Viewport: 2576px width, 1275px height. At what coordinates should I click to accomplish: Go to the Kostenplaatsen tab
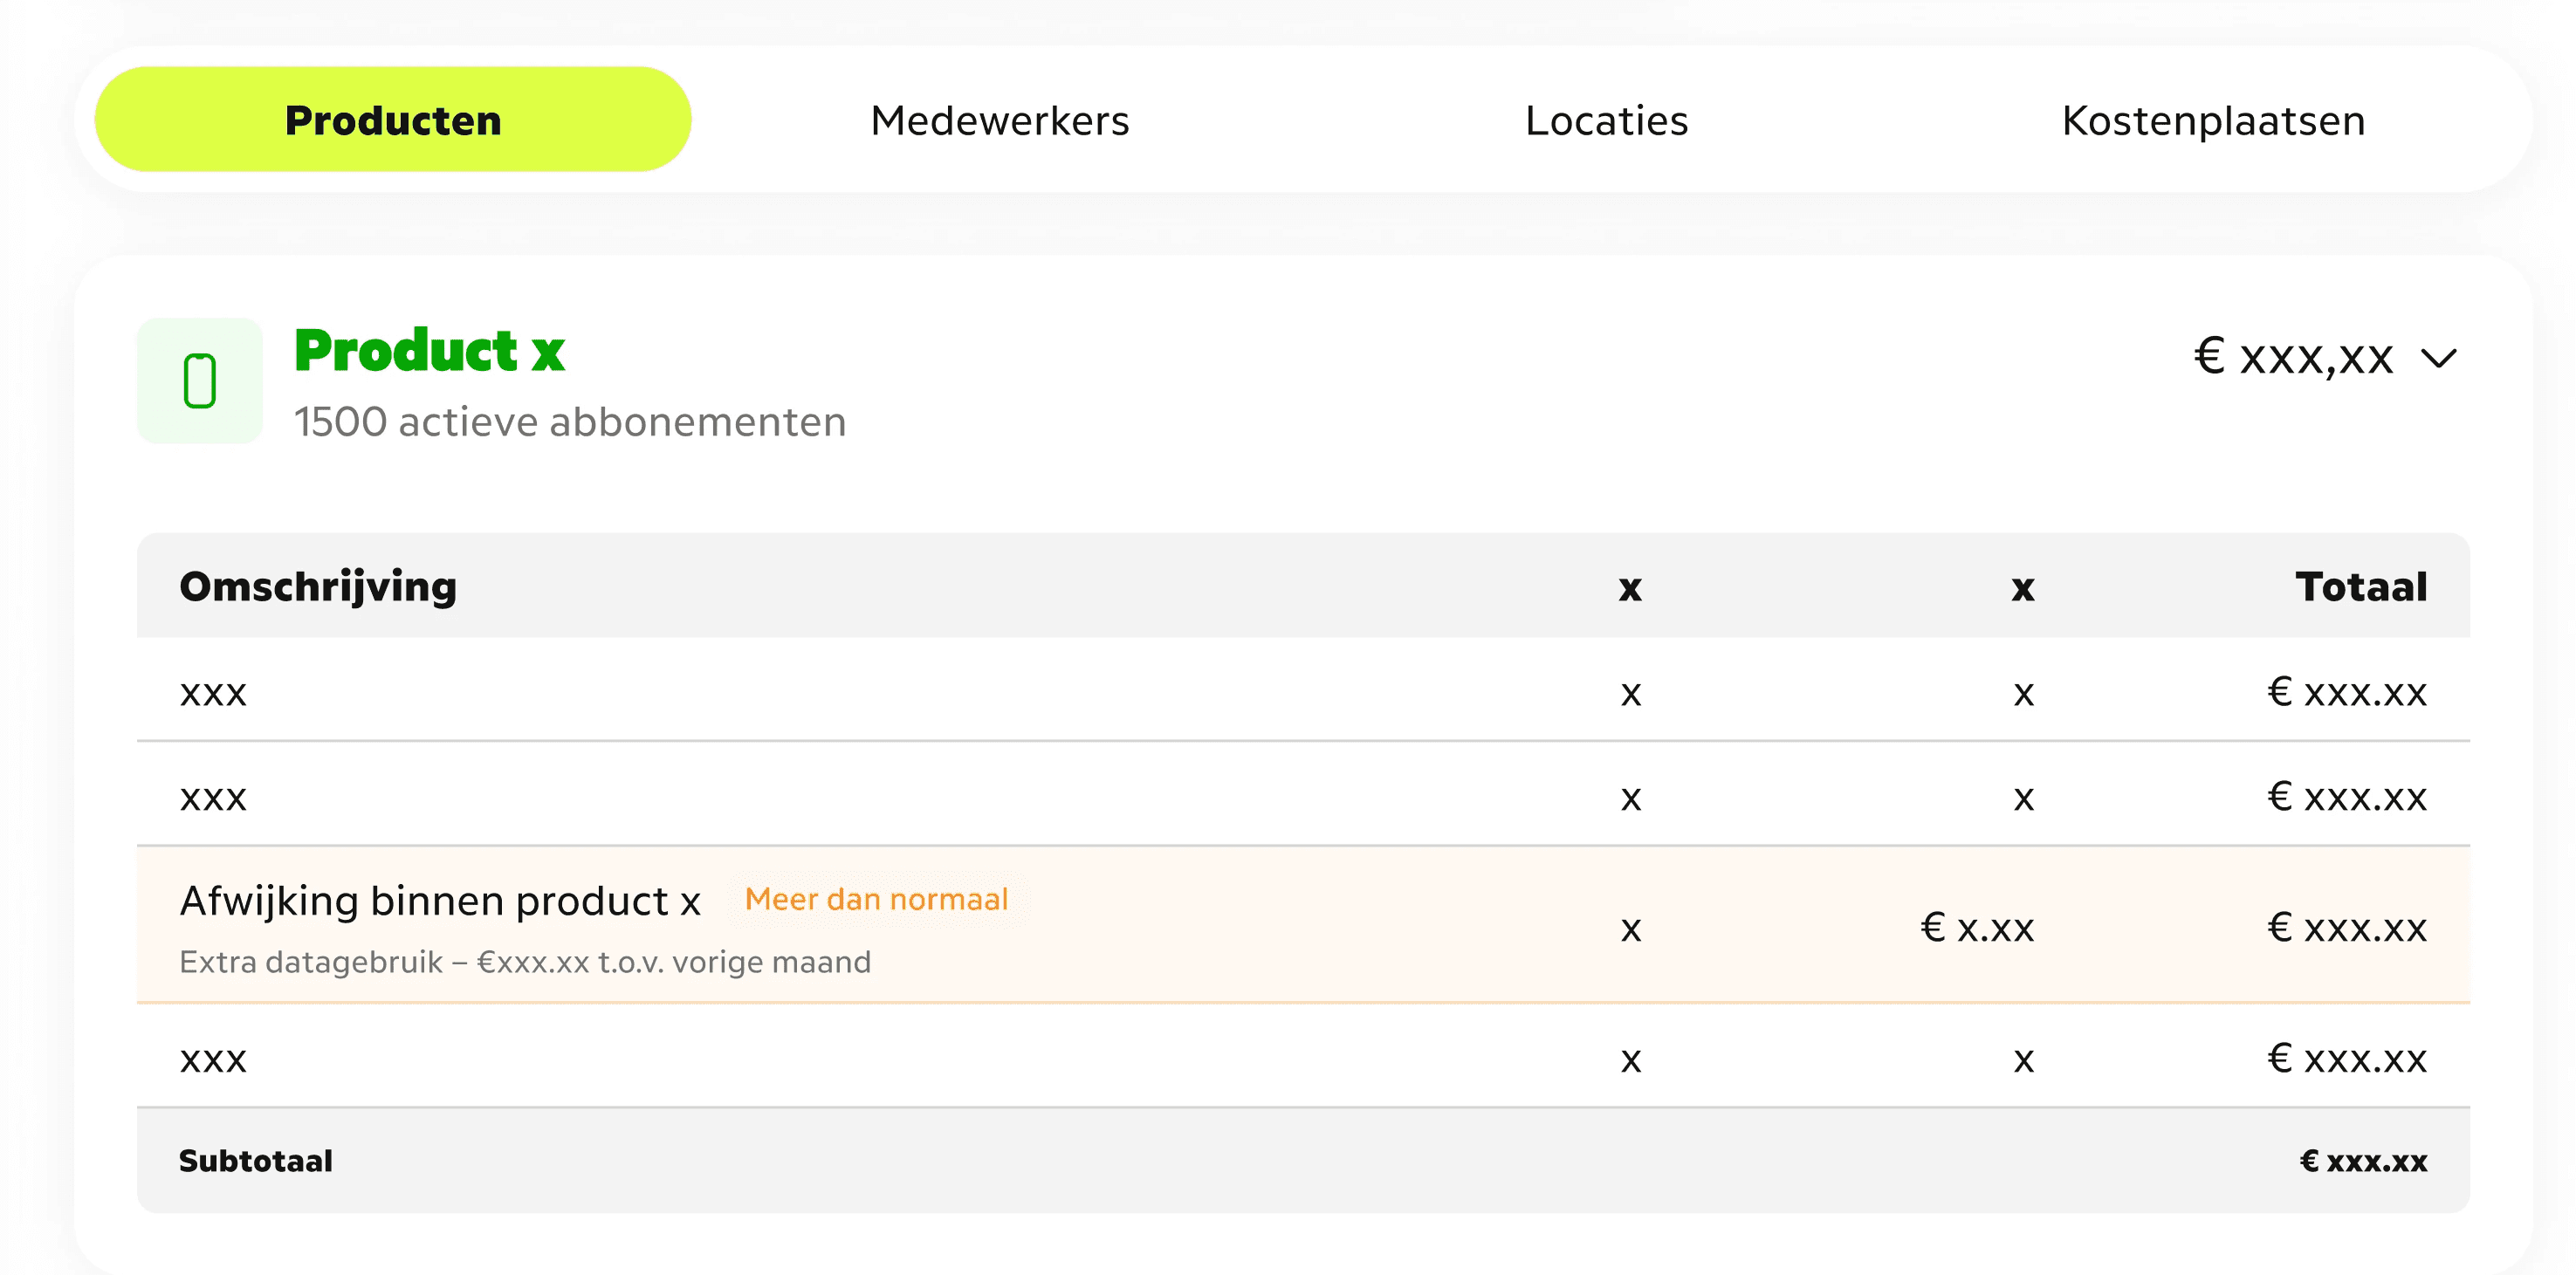click(2213, 120)
